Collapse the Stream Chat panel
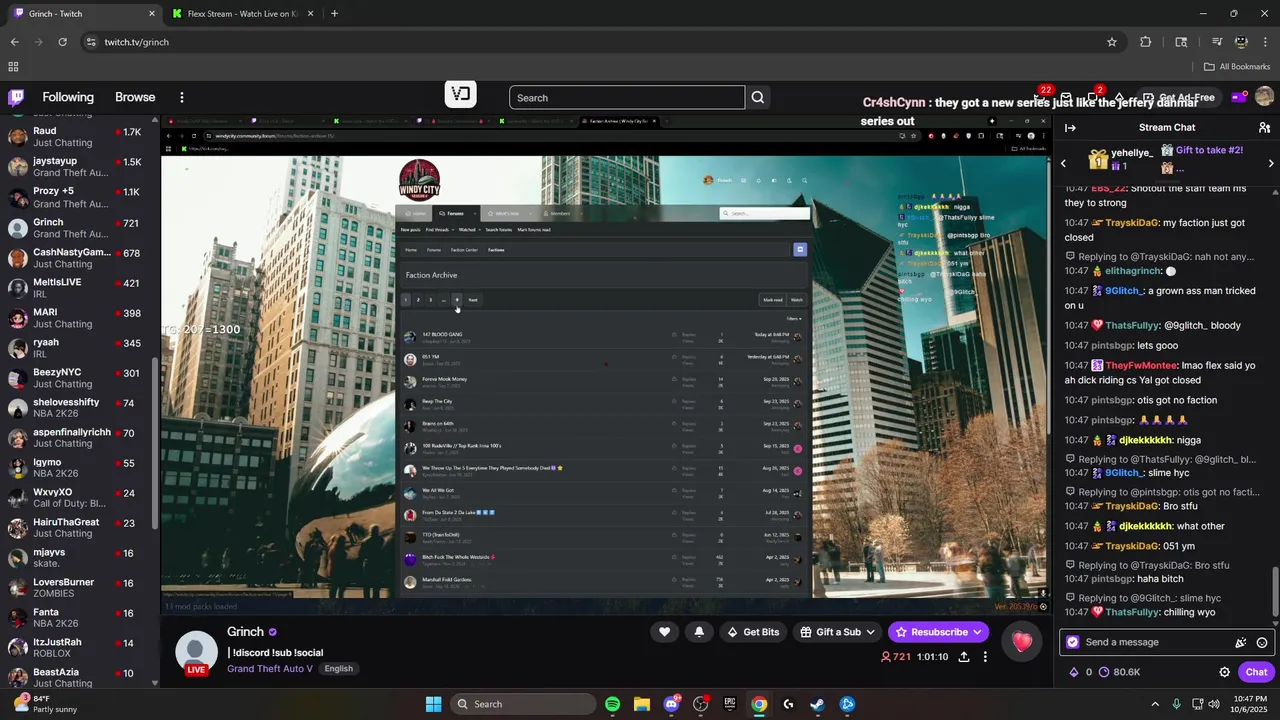1280x720 pixels. pos(1070,128)
